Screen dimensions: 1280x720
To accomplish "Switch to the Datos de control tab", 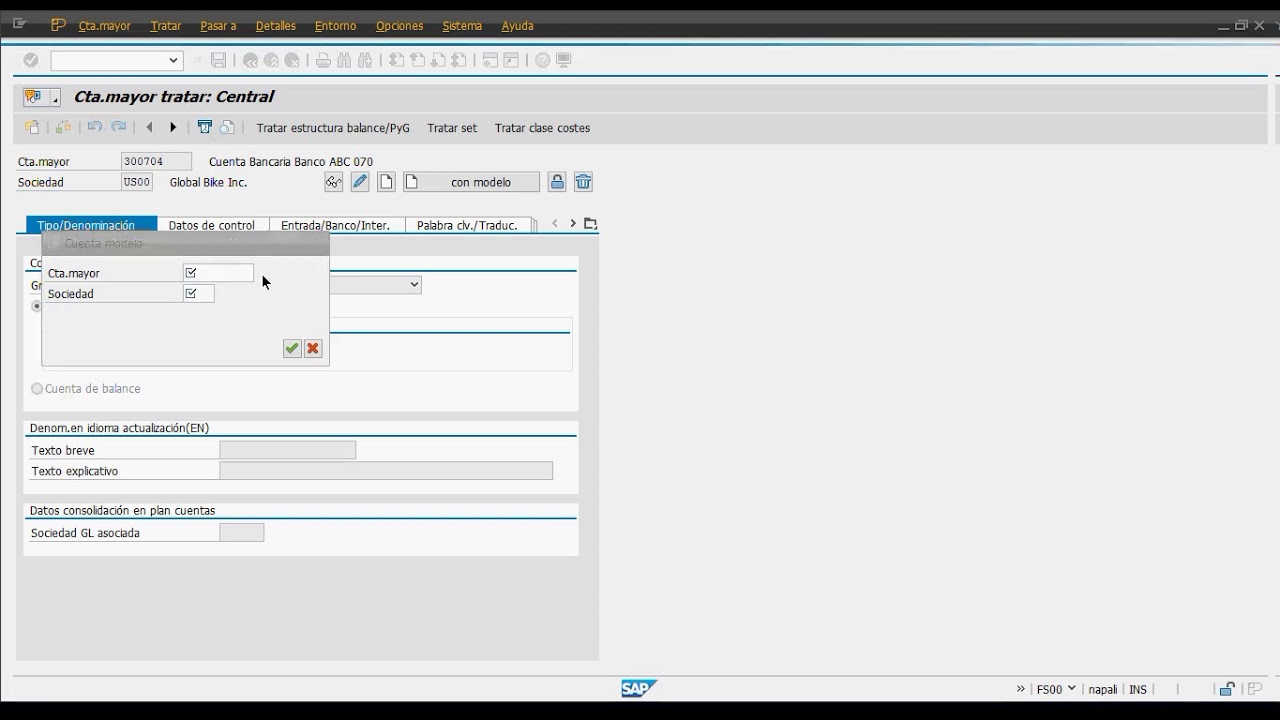I will [x=212, y=225].
